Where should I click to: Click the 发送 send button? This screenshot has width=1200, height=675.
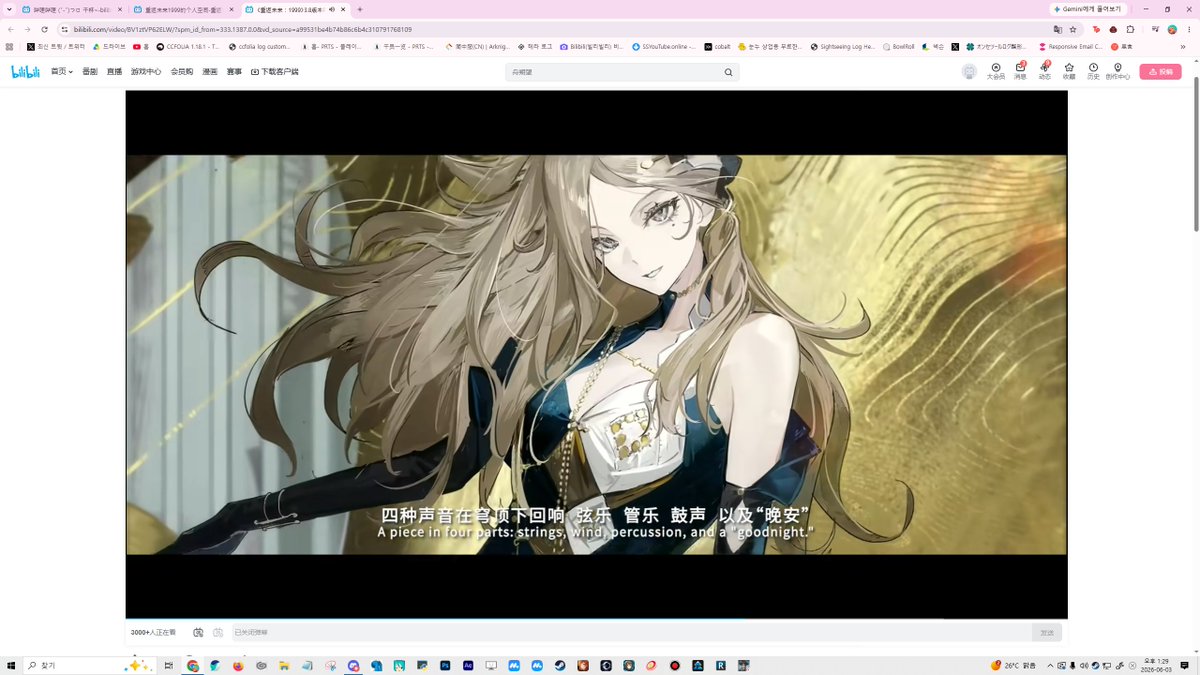point(1047,632)
